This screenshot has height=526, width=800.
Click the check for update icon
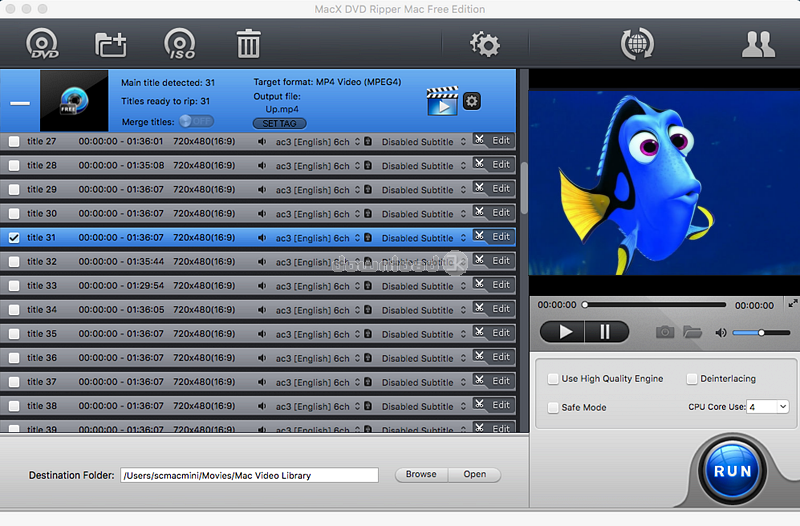(x=637, y=44)
